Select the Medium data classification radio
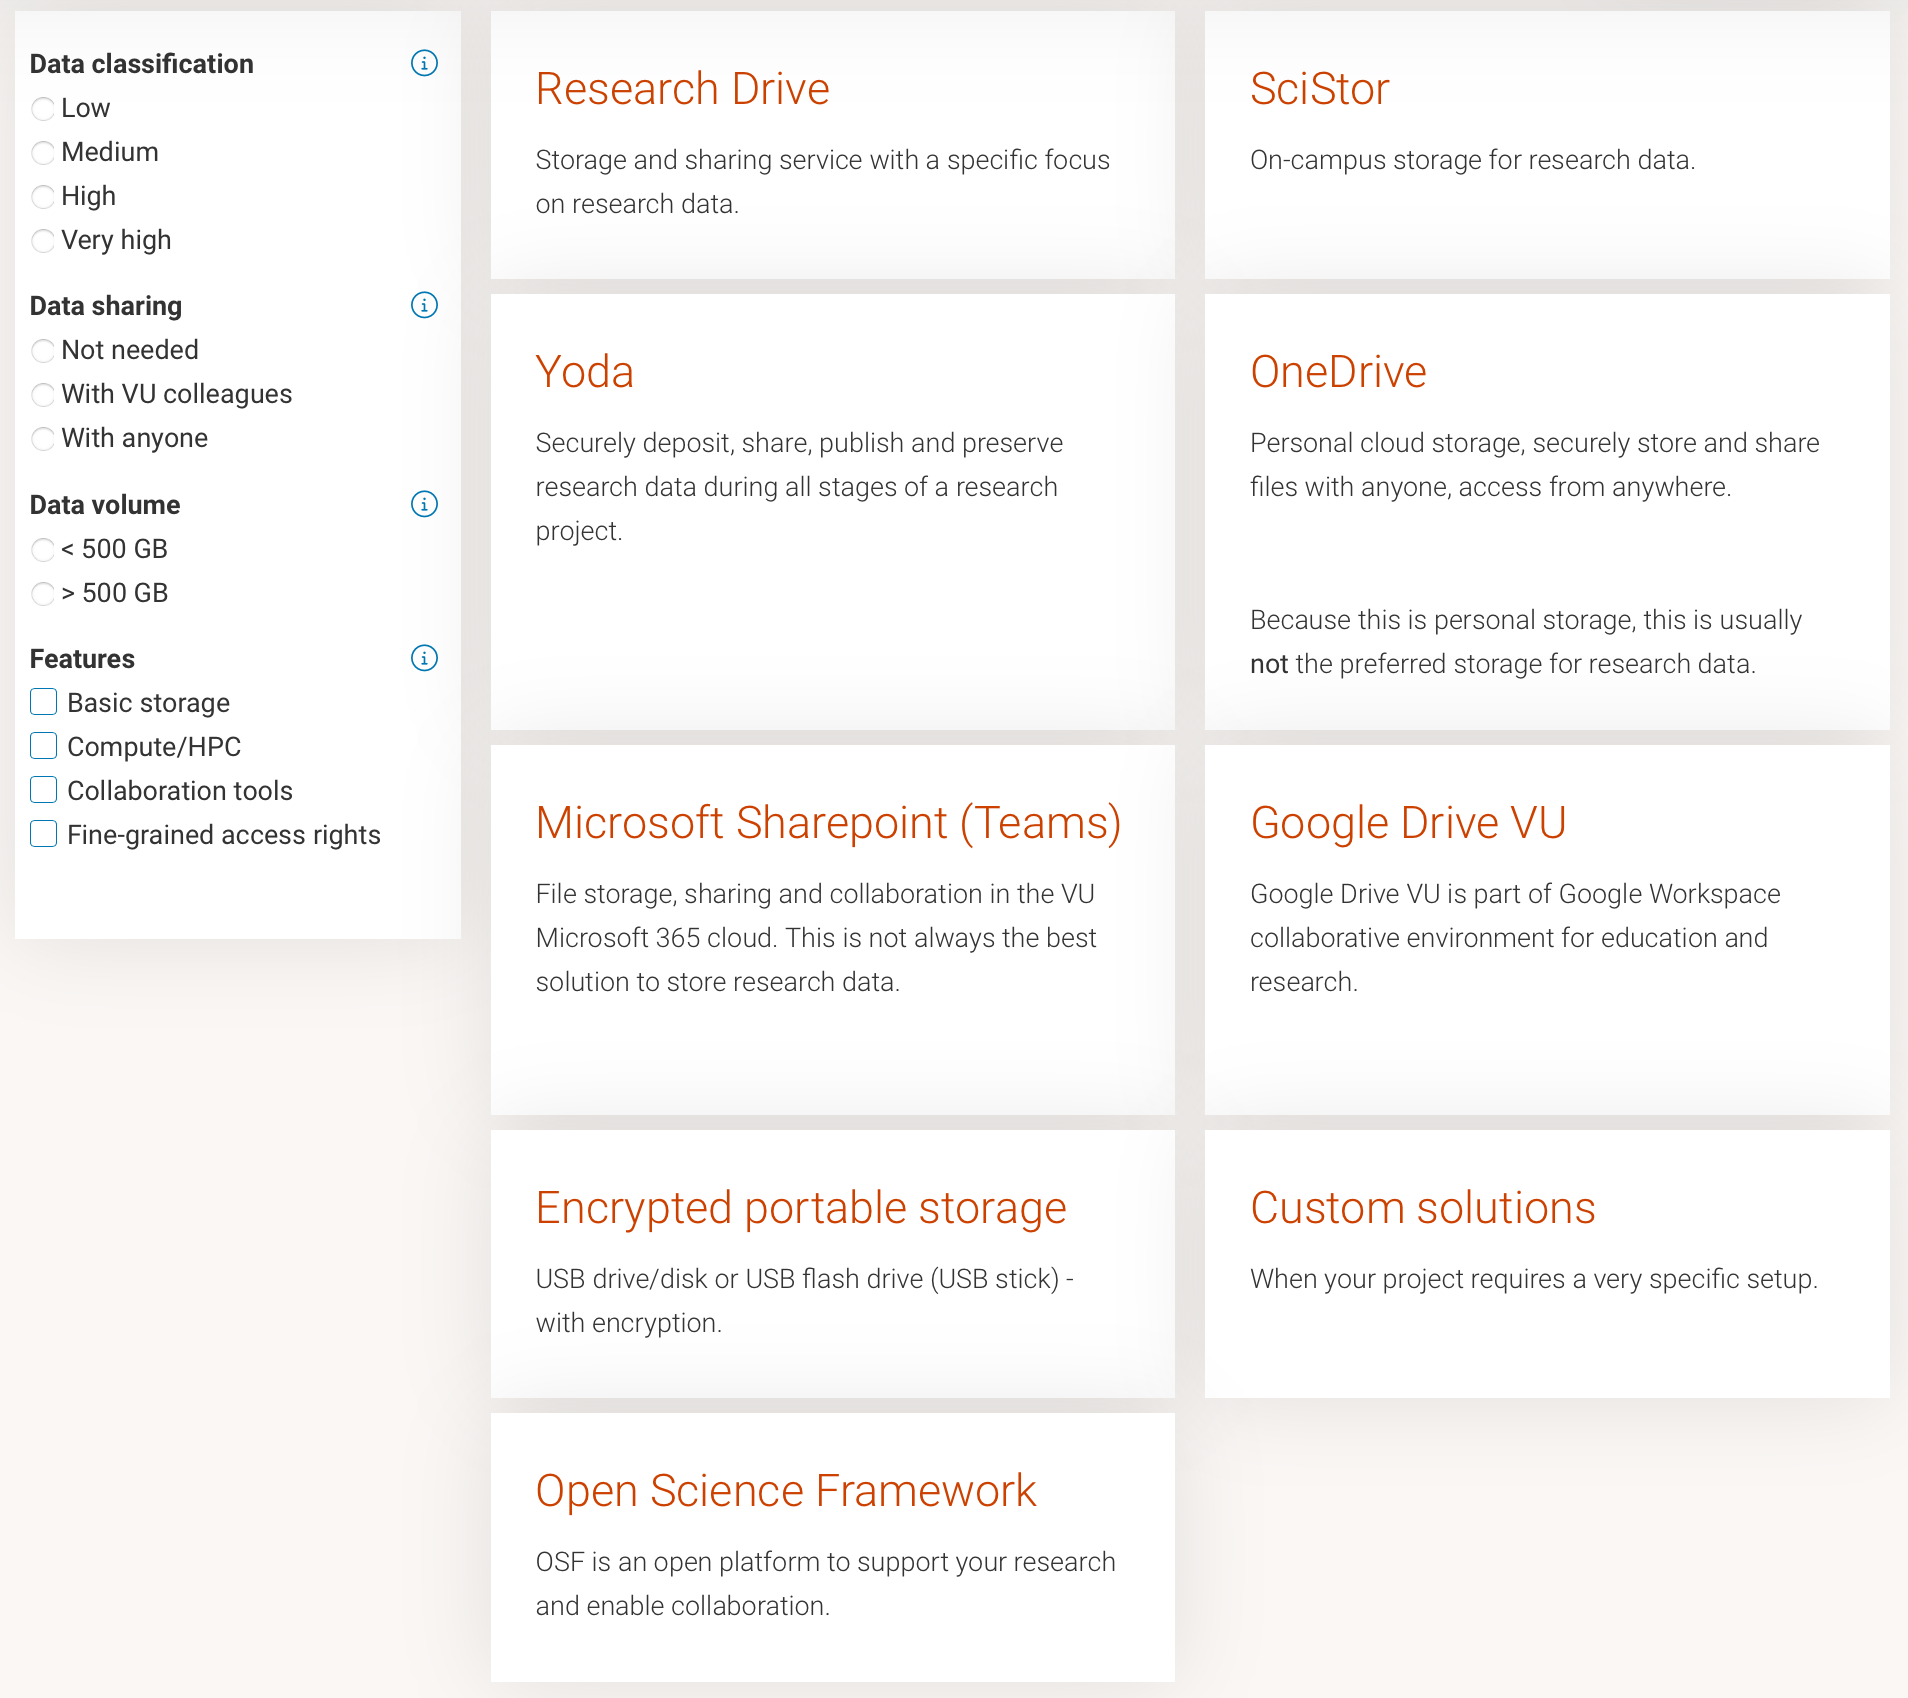This screenshot has width=1908, height=1698. pyautogui.click(x=43, y=152)
